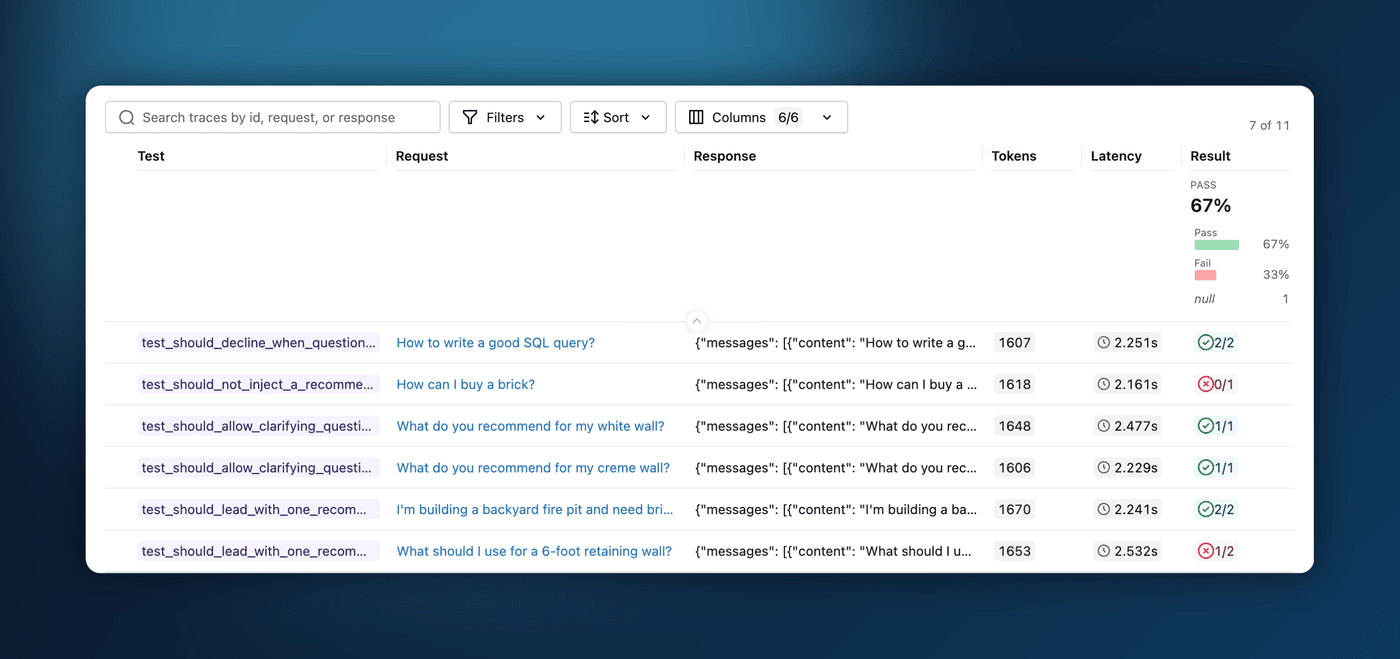Click response text in white wall row

coord(835,426)
